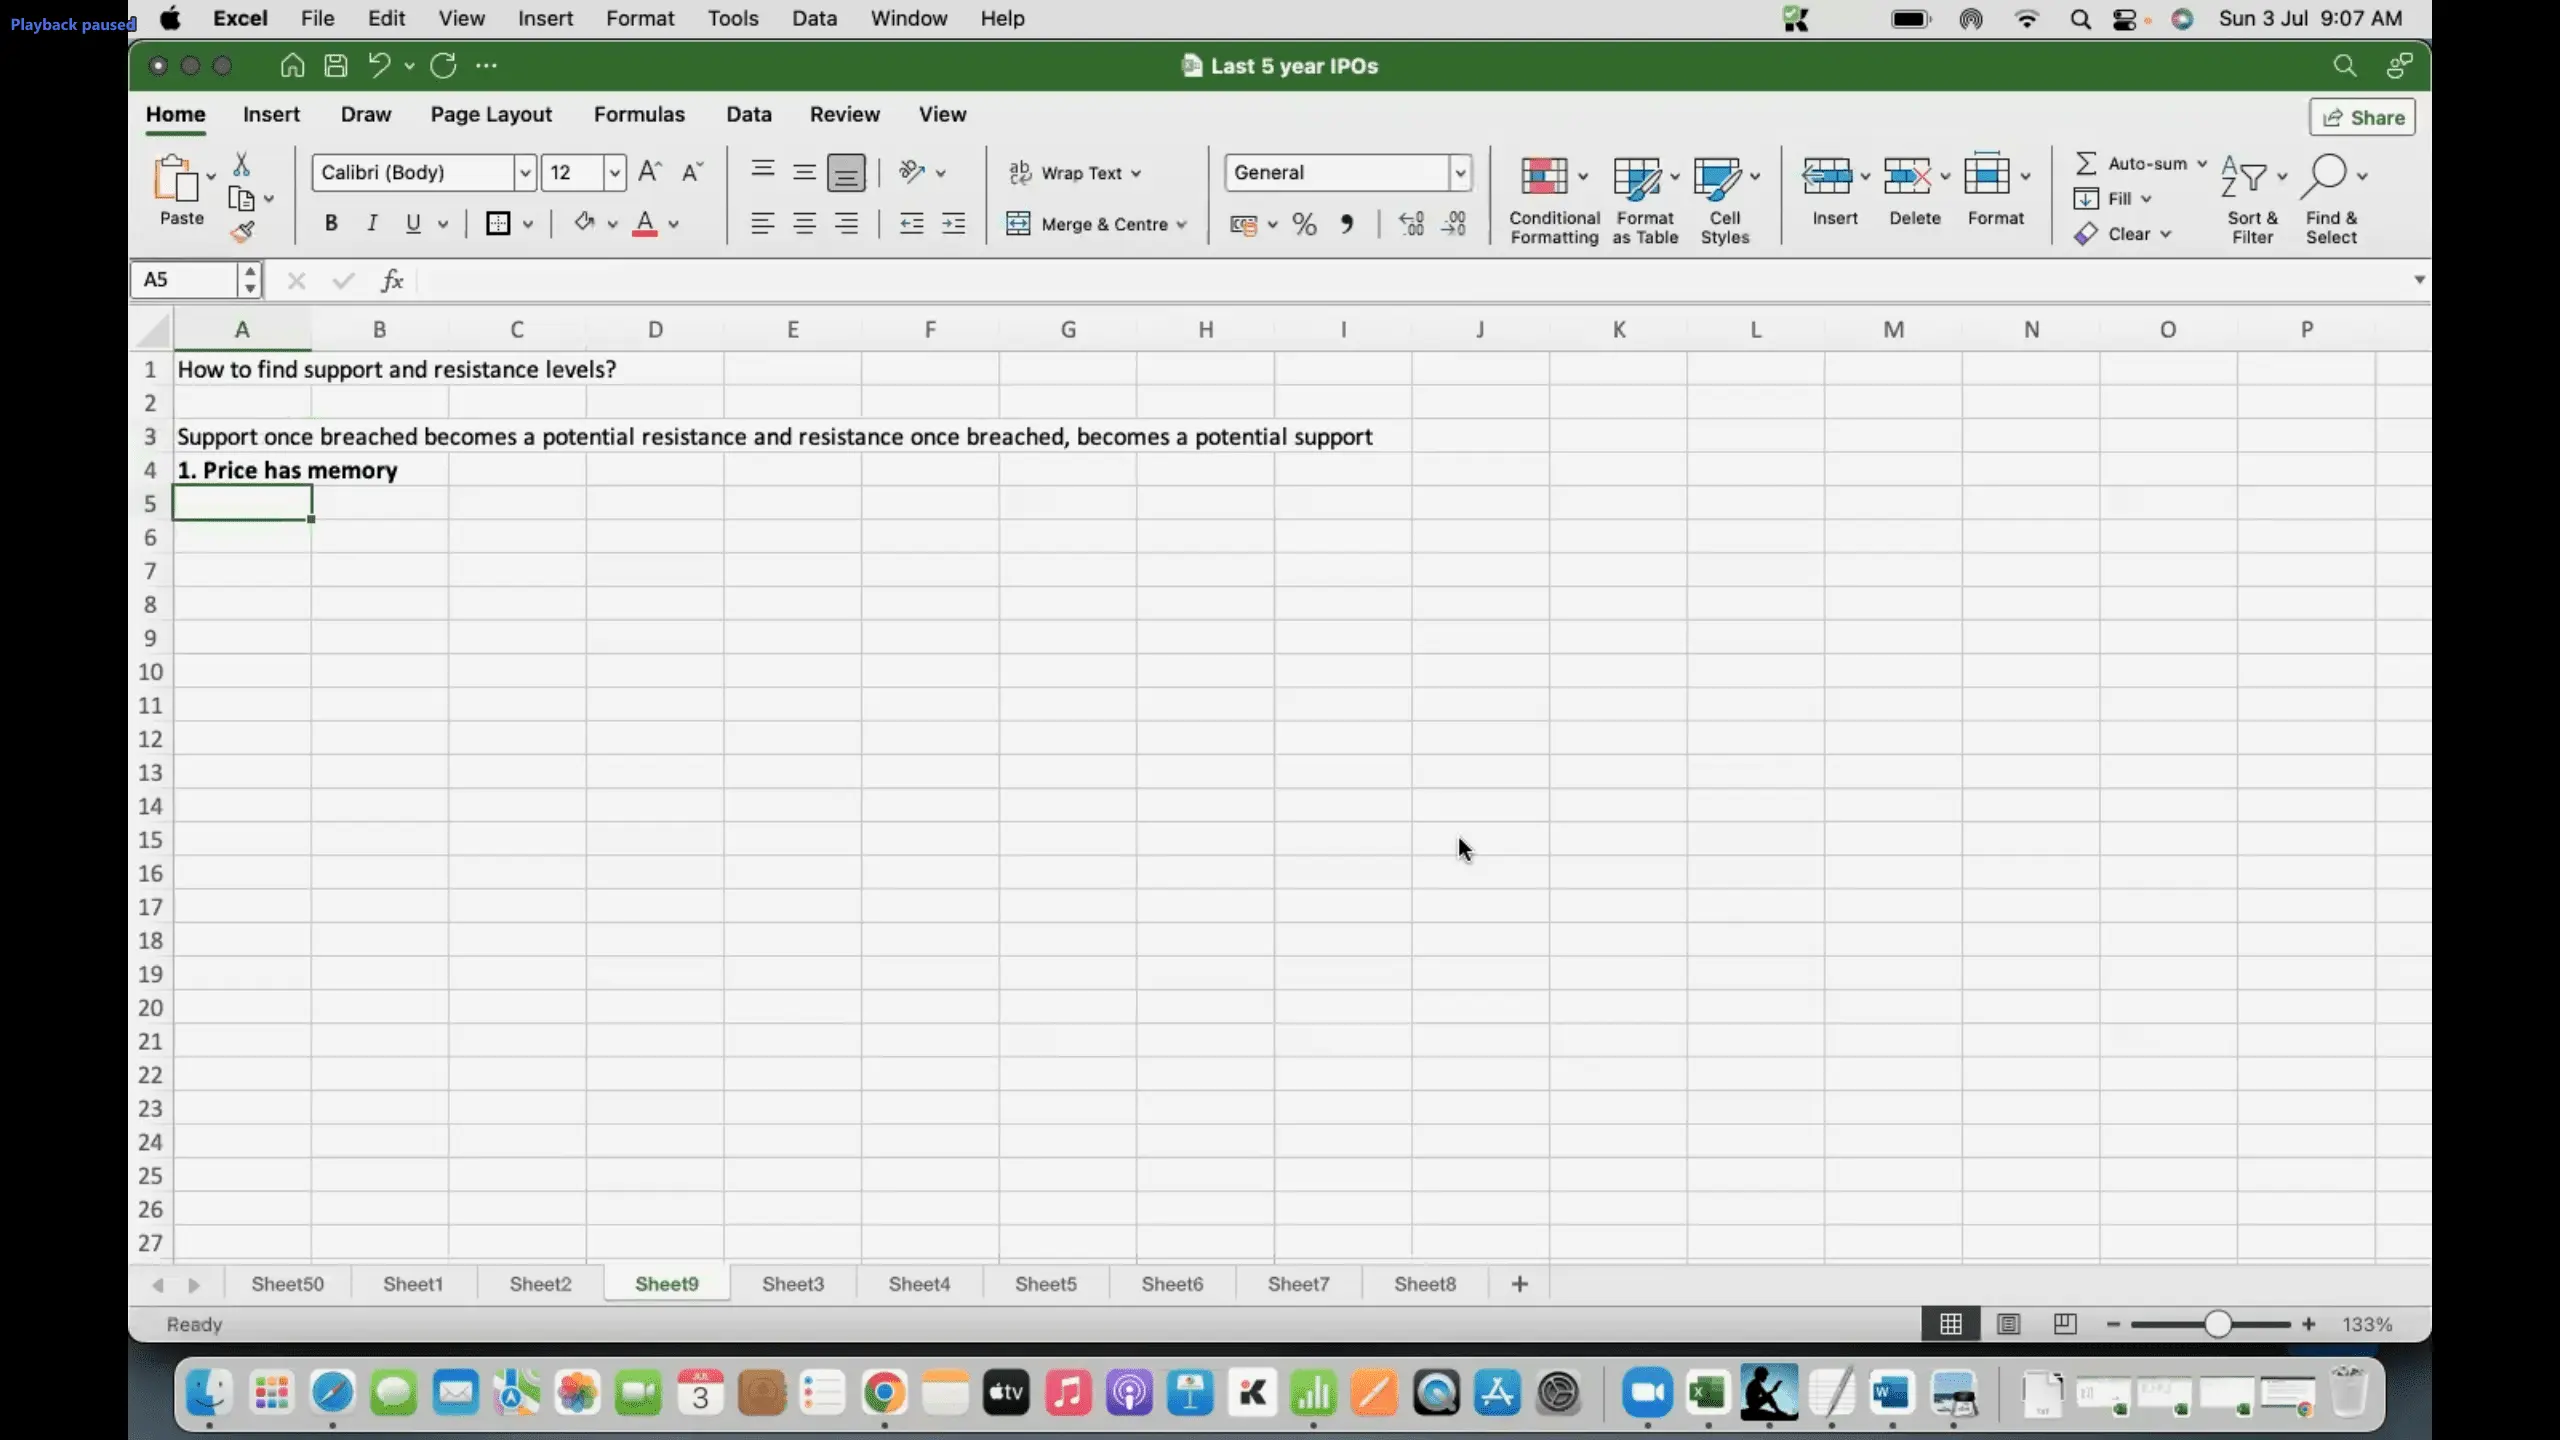The height and width of the screenshot is (1440, 2560).
Task: Click the Share button
Action: tap(2362, 117)
